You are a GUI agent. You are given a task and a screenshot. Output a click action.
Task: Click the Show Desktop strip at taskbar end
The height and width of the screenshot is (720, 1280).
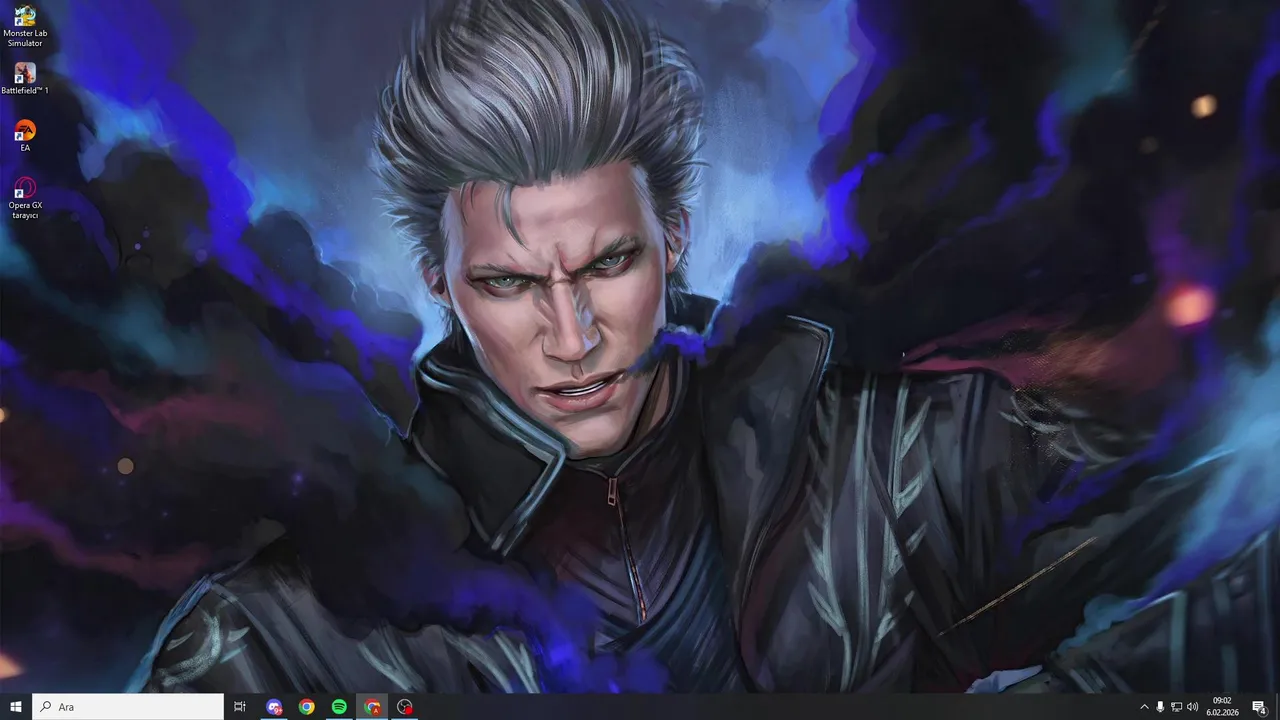click(x=1277, y=707)
